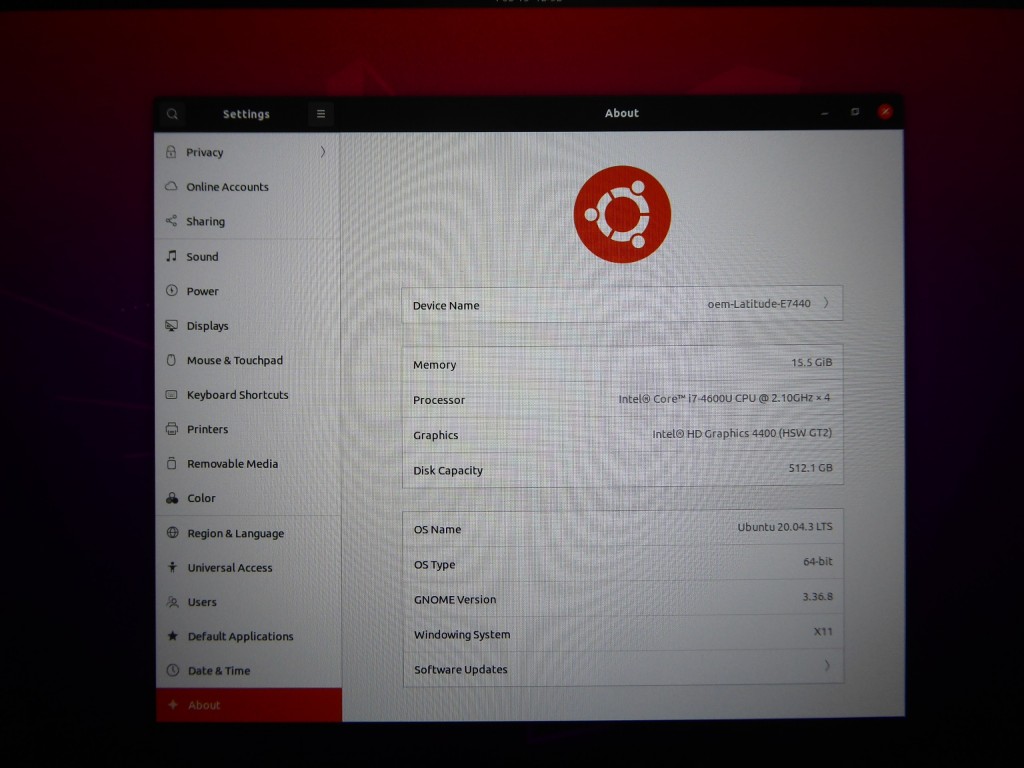Click the Date & Time clock icon

pyautogui.click(x=172, y=670)
